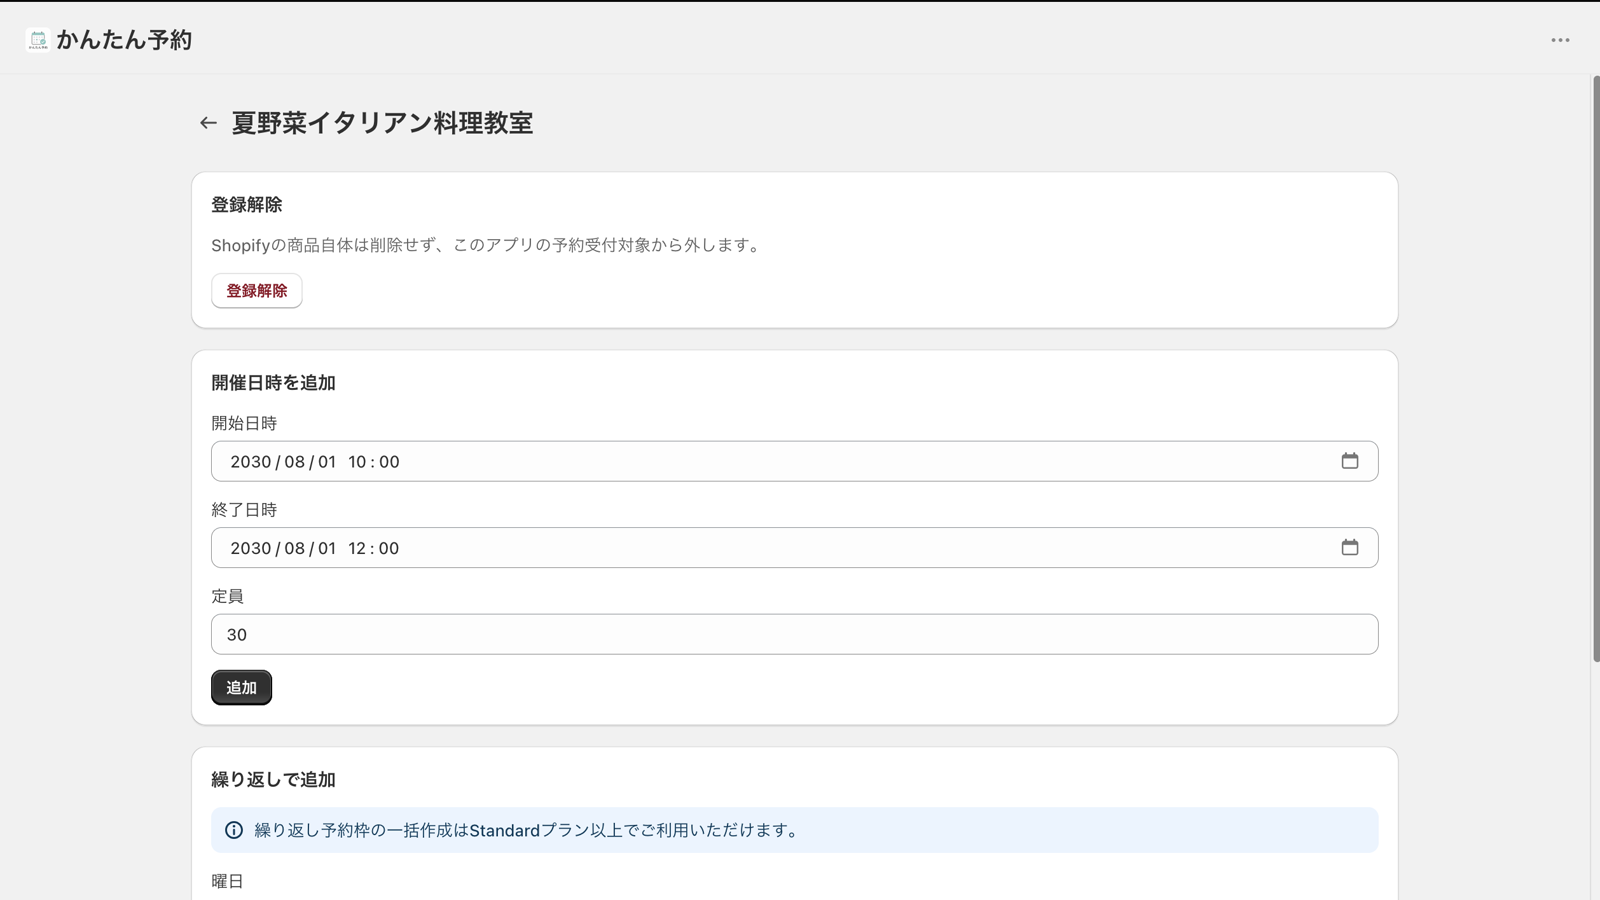Click the page vertical scrollbar

(1595, 368)
